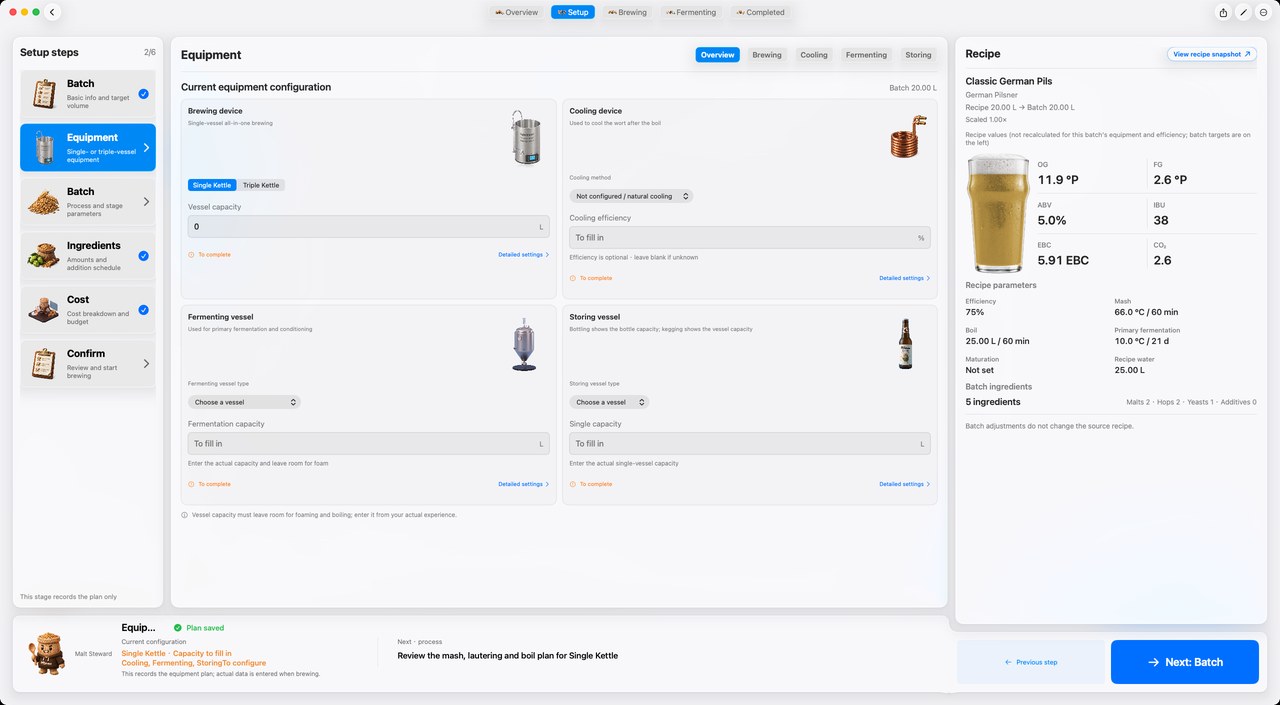Image resolution: width=1280 pixels, height=705 pixels.
Task: Click the storing vessel bottle image
Action: coord(905,345)
